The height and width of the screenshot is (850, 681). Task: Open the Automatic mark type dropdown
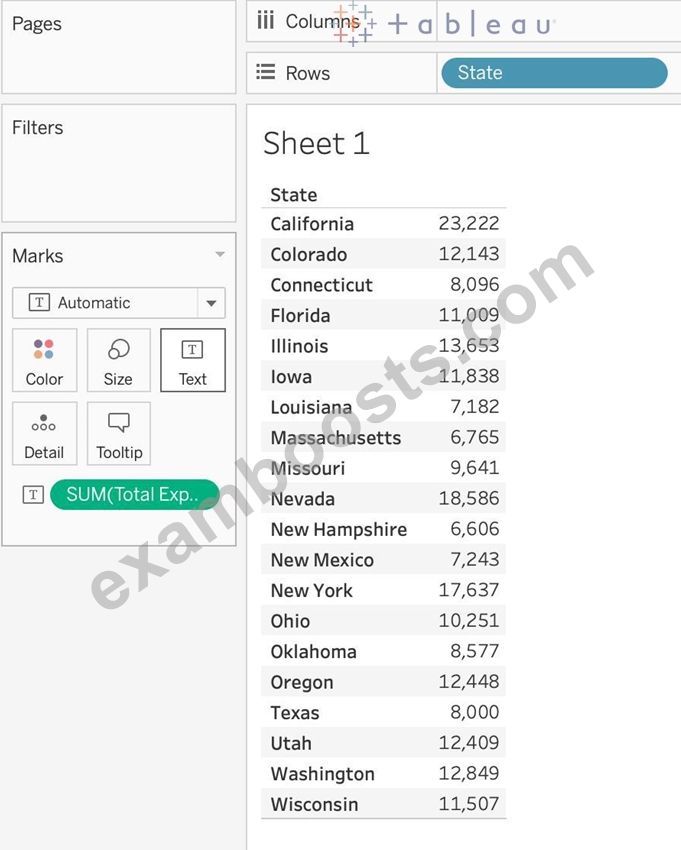coord(119,302)
